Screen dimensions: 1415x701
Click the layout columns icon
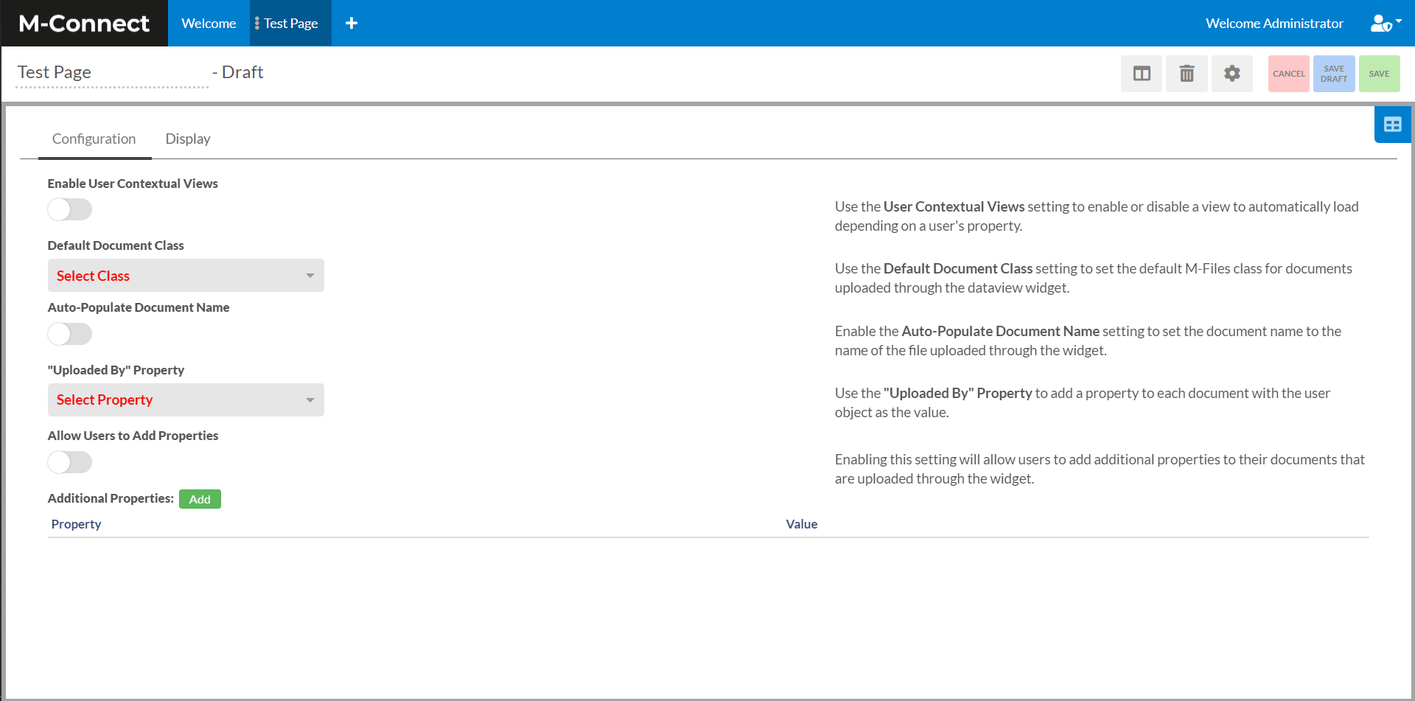(x=1141, y=74)
